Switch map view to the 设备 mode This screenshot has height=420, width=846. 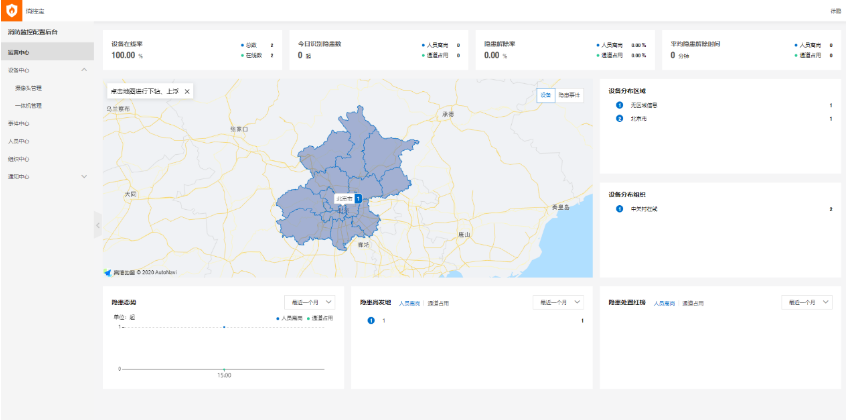[545, 95]
